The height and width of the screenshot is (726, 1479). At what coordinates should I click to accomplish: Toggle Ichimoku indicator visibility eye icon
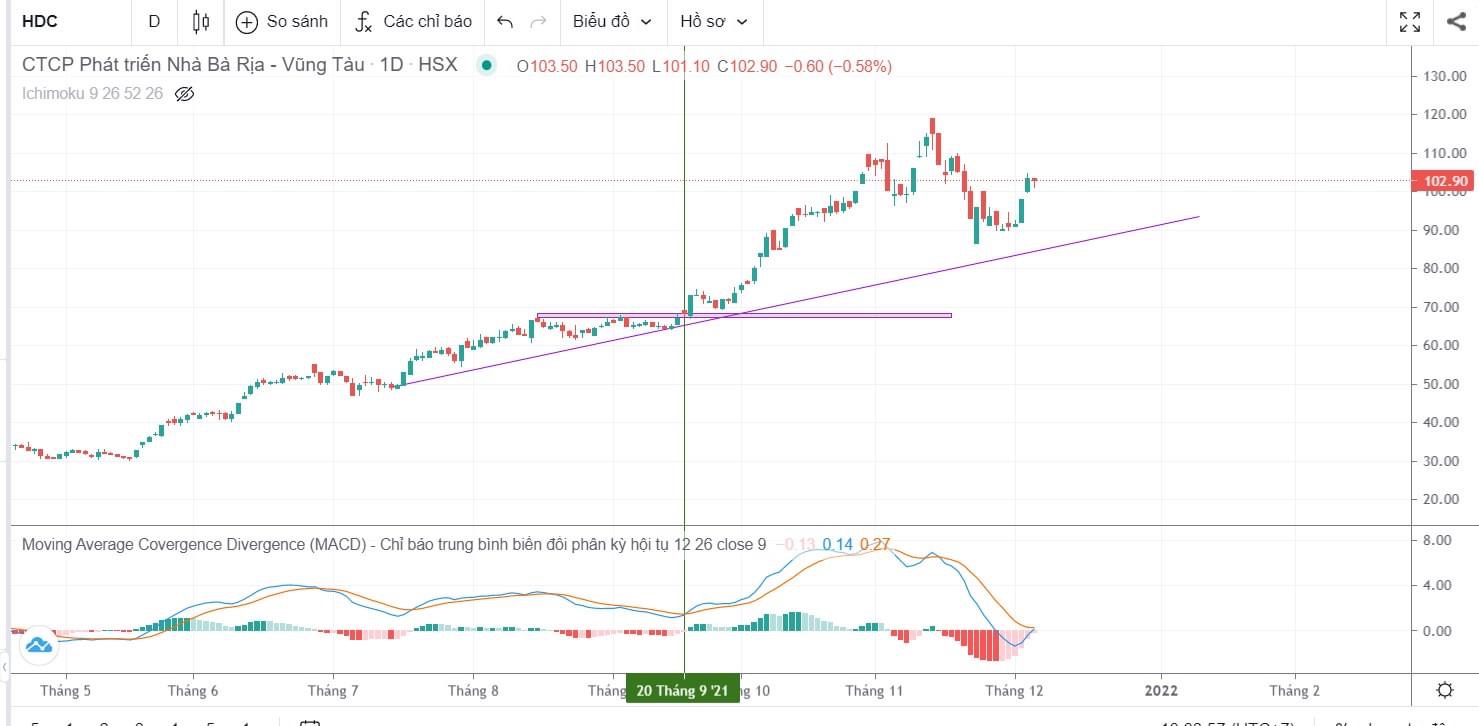click(x=184, y=94)
